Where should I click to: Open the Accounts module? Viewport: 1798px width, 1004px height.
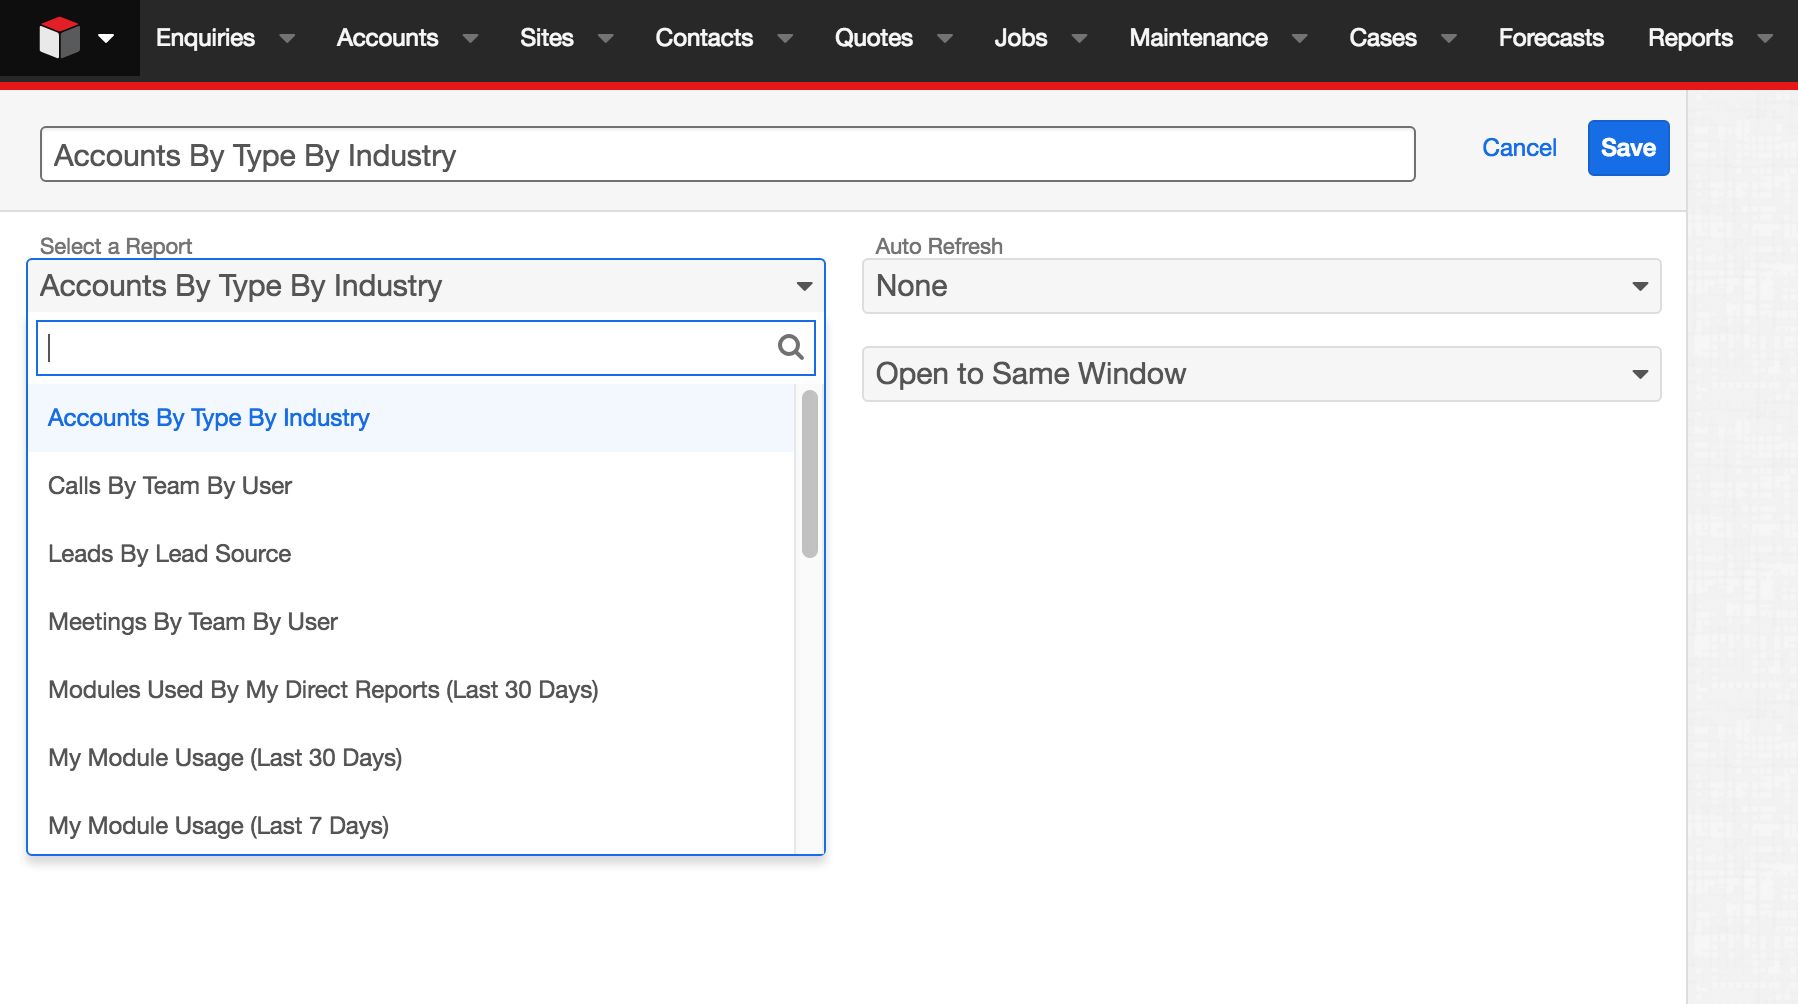[387, 38]
